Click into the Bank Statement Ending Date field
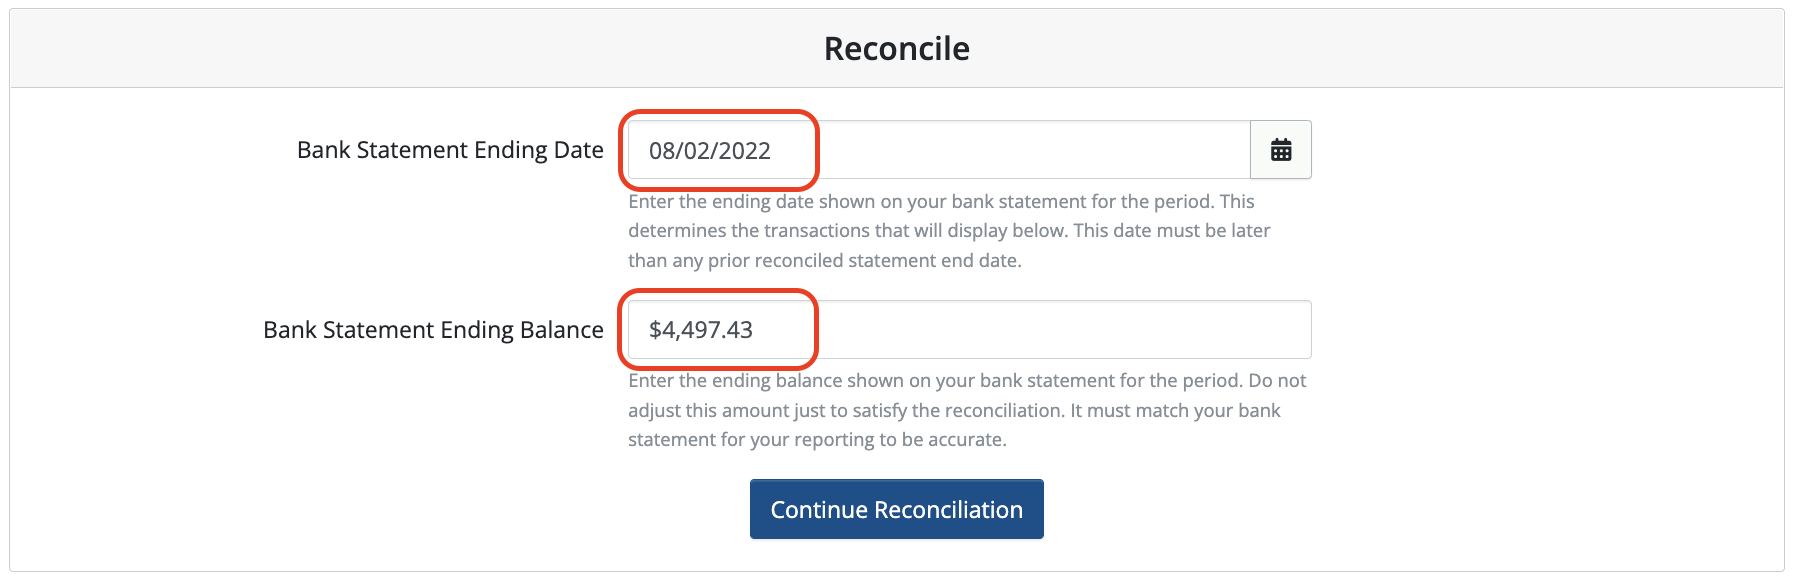Image resolution: width=1794 pixels, height=580 pixels. (939, 150)
